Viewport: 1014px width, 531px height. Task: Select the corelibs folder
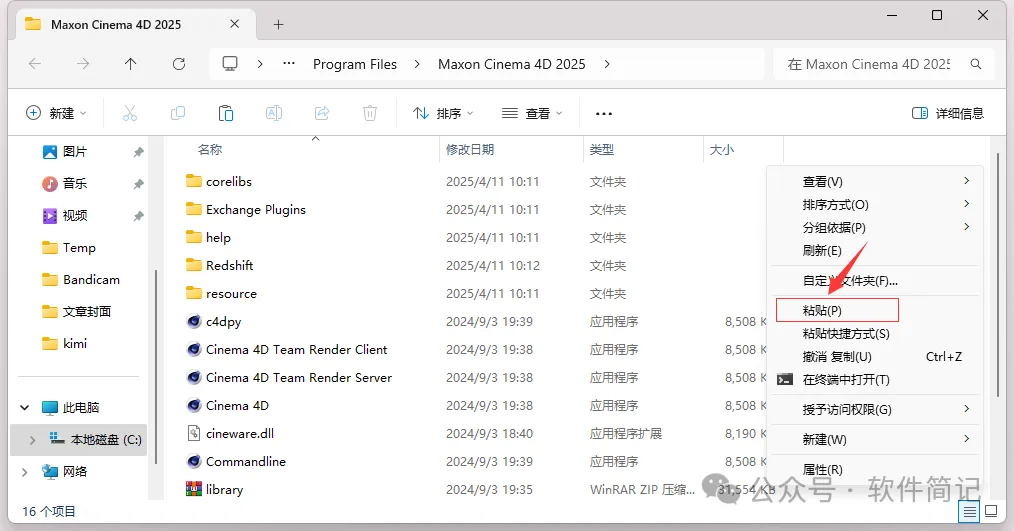click(219, 182)
